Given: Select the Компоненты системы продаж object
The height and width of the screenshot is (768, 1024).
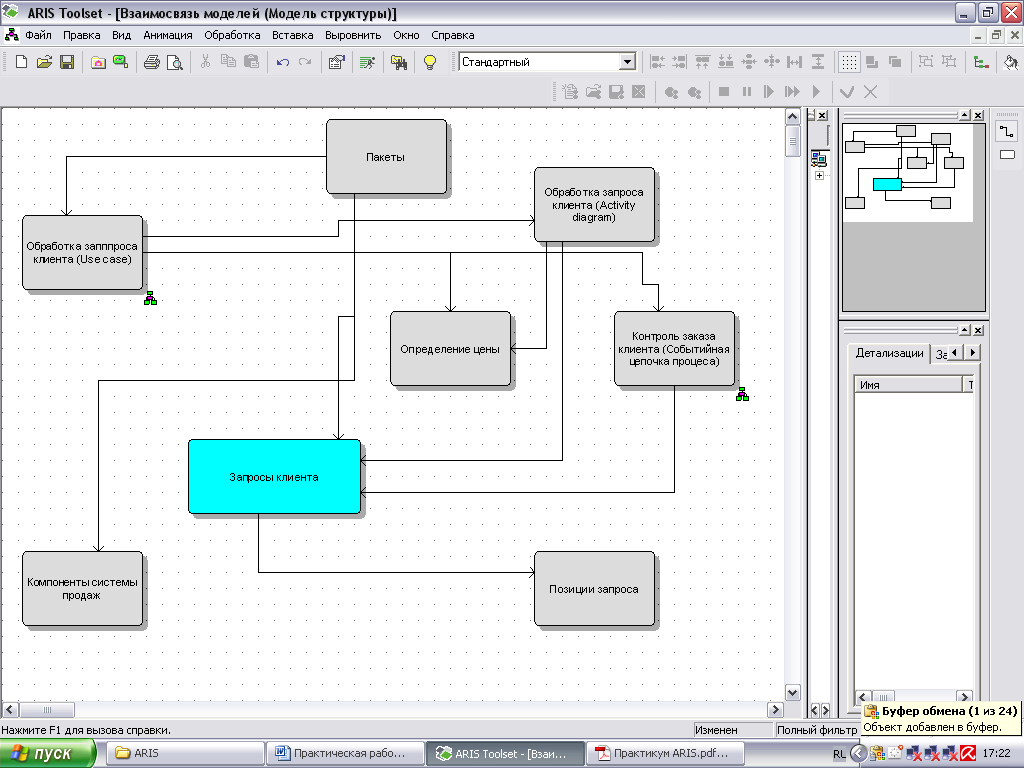Looking at the screenshot, I should [x=82, y=588].
